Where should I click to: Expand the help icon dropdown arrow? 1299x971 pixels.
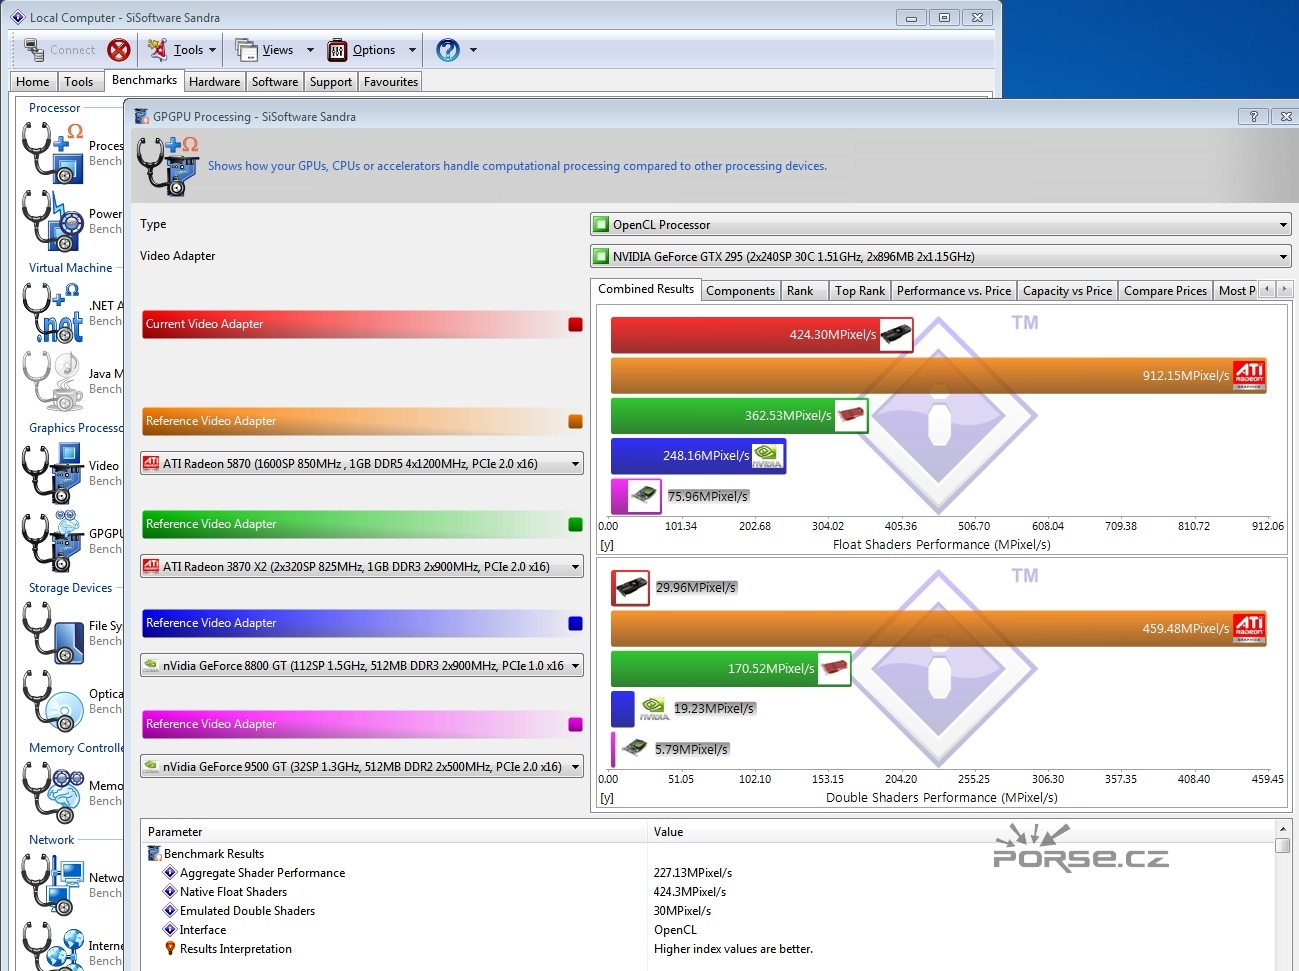click(474, 50)
